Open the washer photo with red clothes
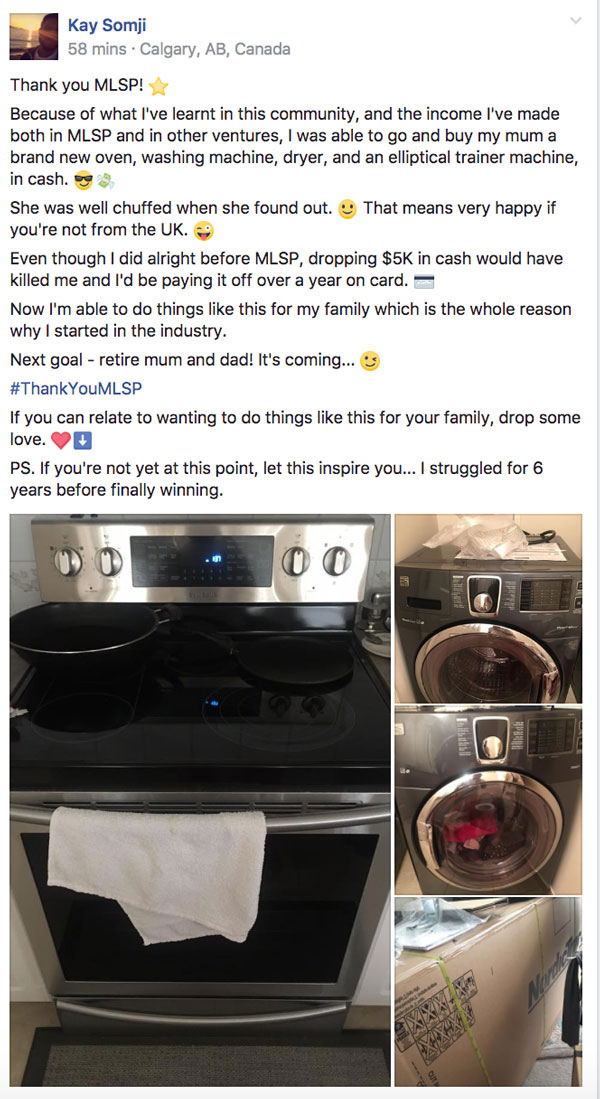600x1099 pixels. pyautogui.click(x=489, y=800)
